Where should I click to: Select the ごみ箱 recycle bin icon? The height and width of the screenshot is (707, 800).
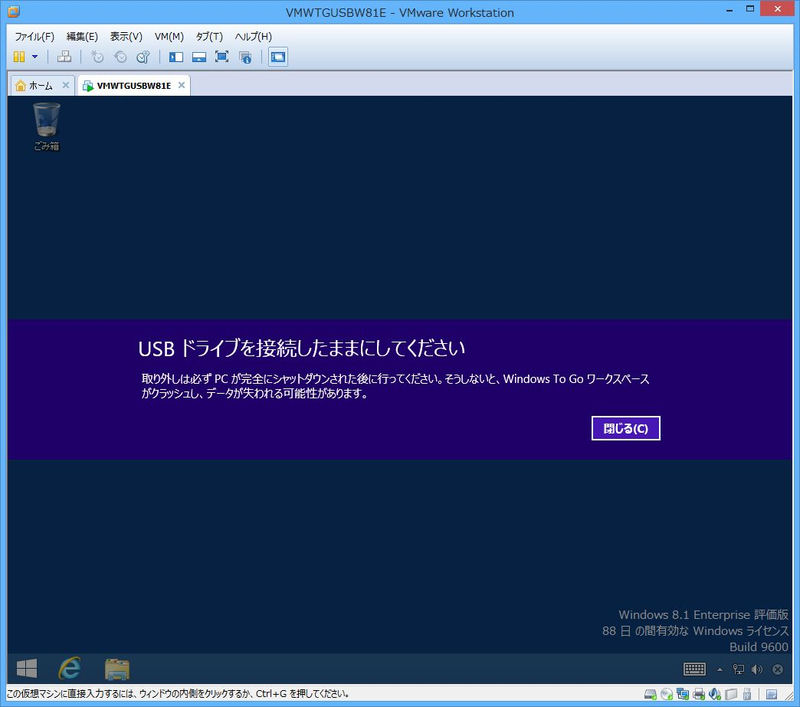click(x=46, y=127)
